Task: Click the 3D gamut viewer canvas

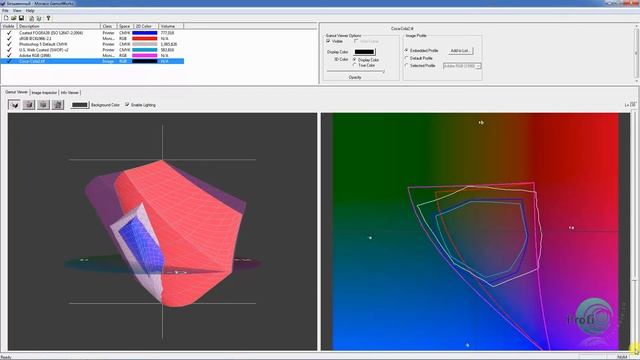Action: pyautogui.click(x=162, y=231)
